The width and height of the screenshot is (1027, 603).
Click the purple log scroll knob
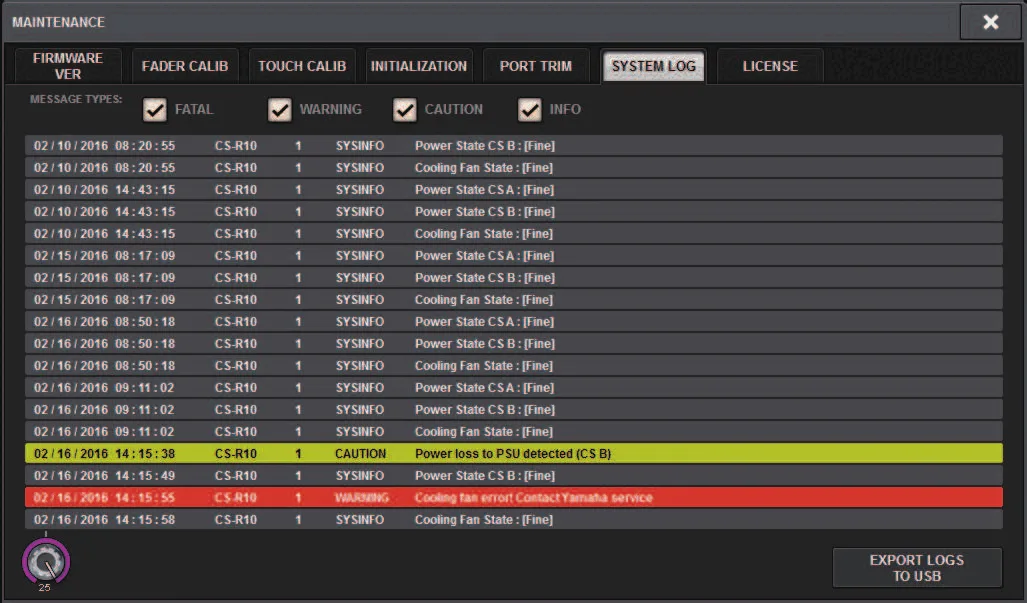(x=46, y=562)
